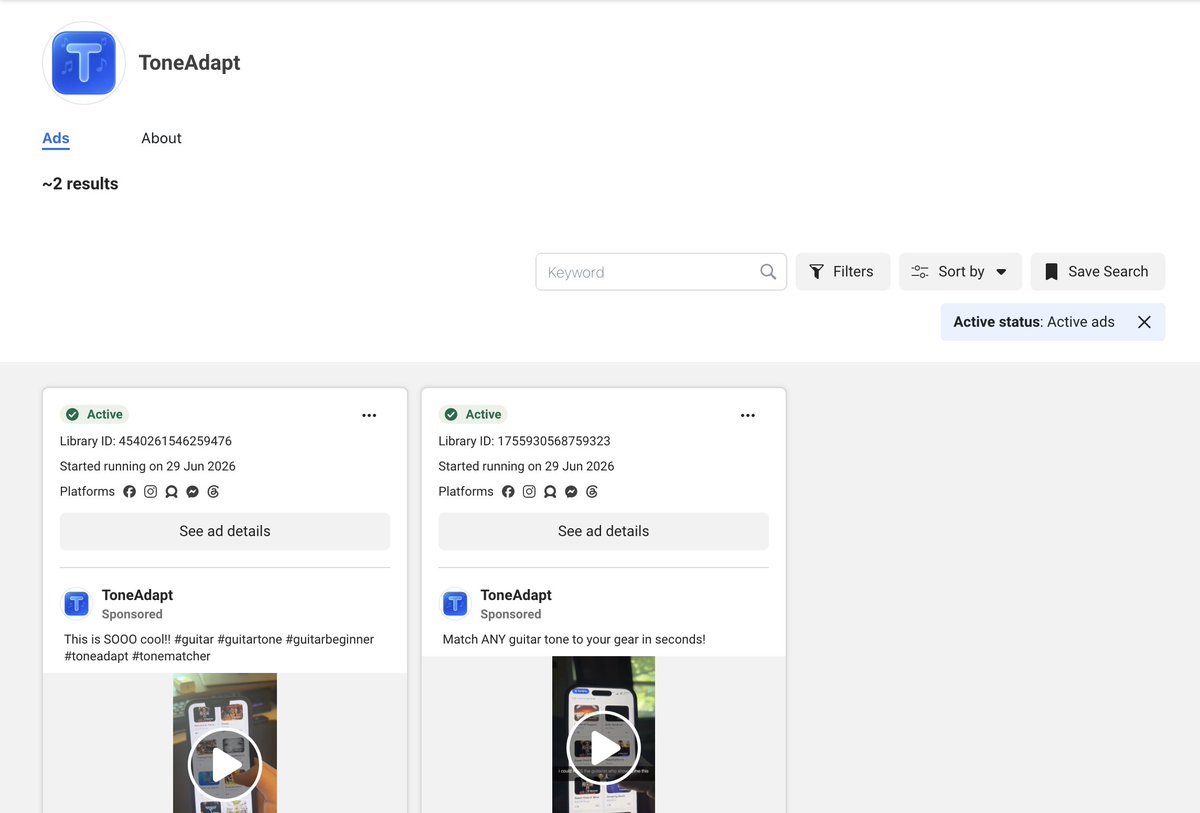Play the video in the 'Match ANY guitar tone' ad
Image resolution: width=1200 pixels, height=813 pixels.
point(603,747)
